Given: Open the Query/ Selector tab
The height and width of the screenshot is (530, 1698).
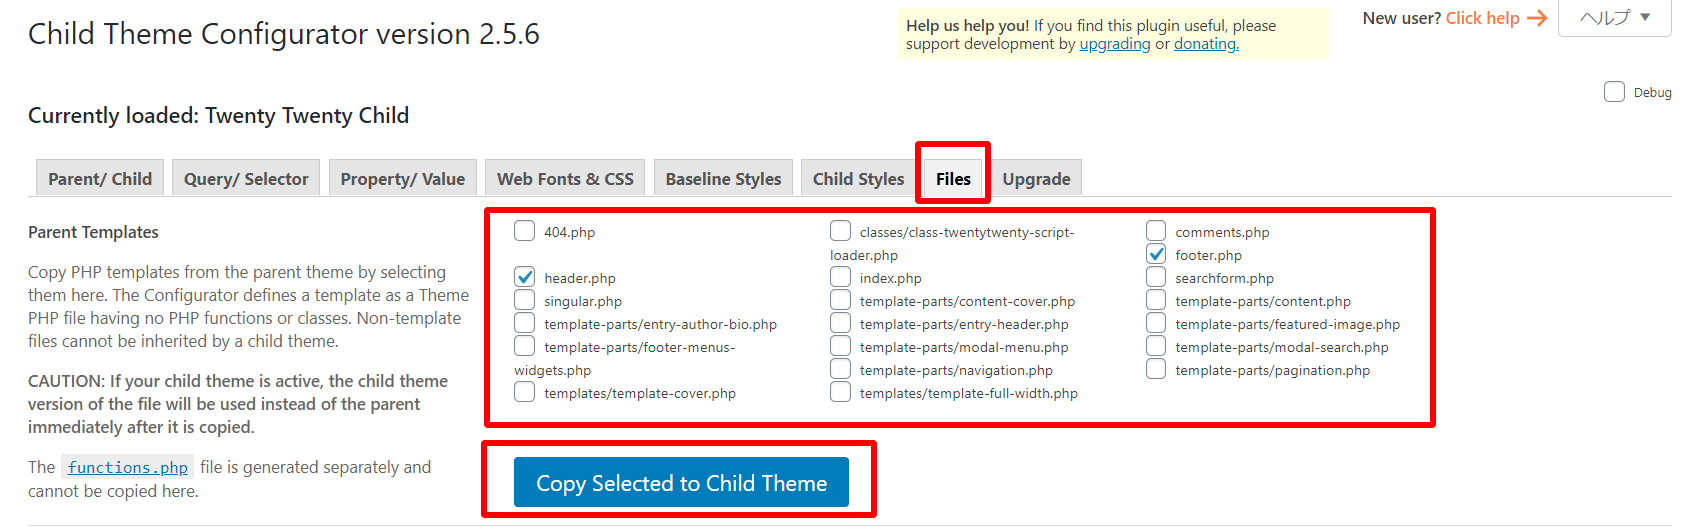Looking at the screenshot, I should click(x=246, y=179).
